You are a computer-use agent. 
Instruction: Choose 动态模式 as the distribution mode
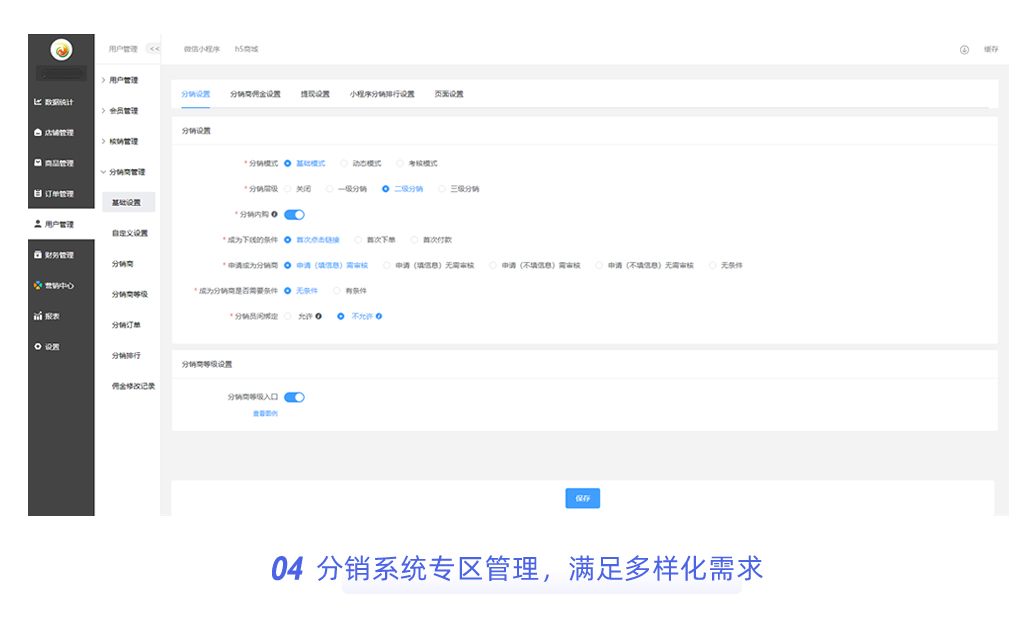click(x=345, y=163)
